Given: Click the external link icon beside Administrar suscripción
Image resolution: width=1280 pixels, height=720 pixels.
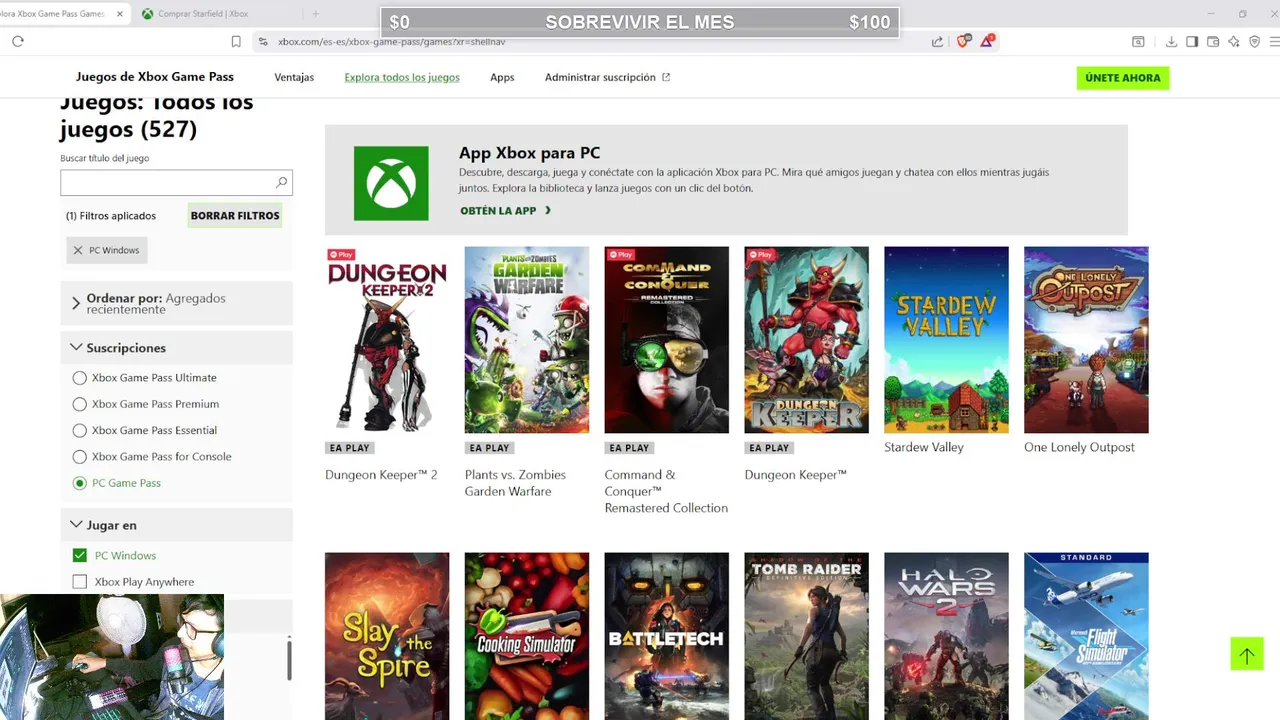Looking at the screenshot, I should click(666, 77).
